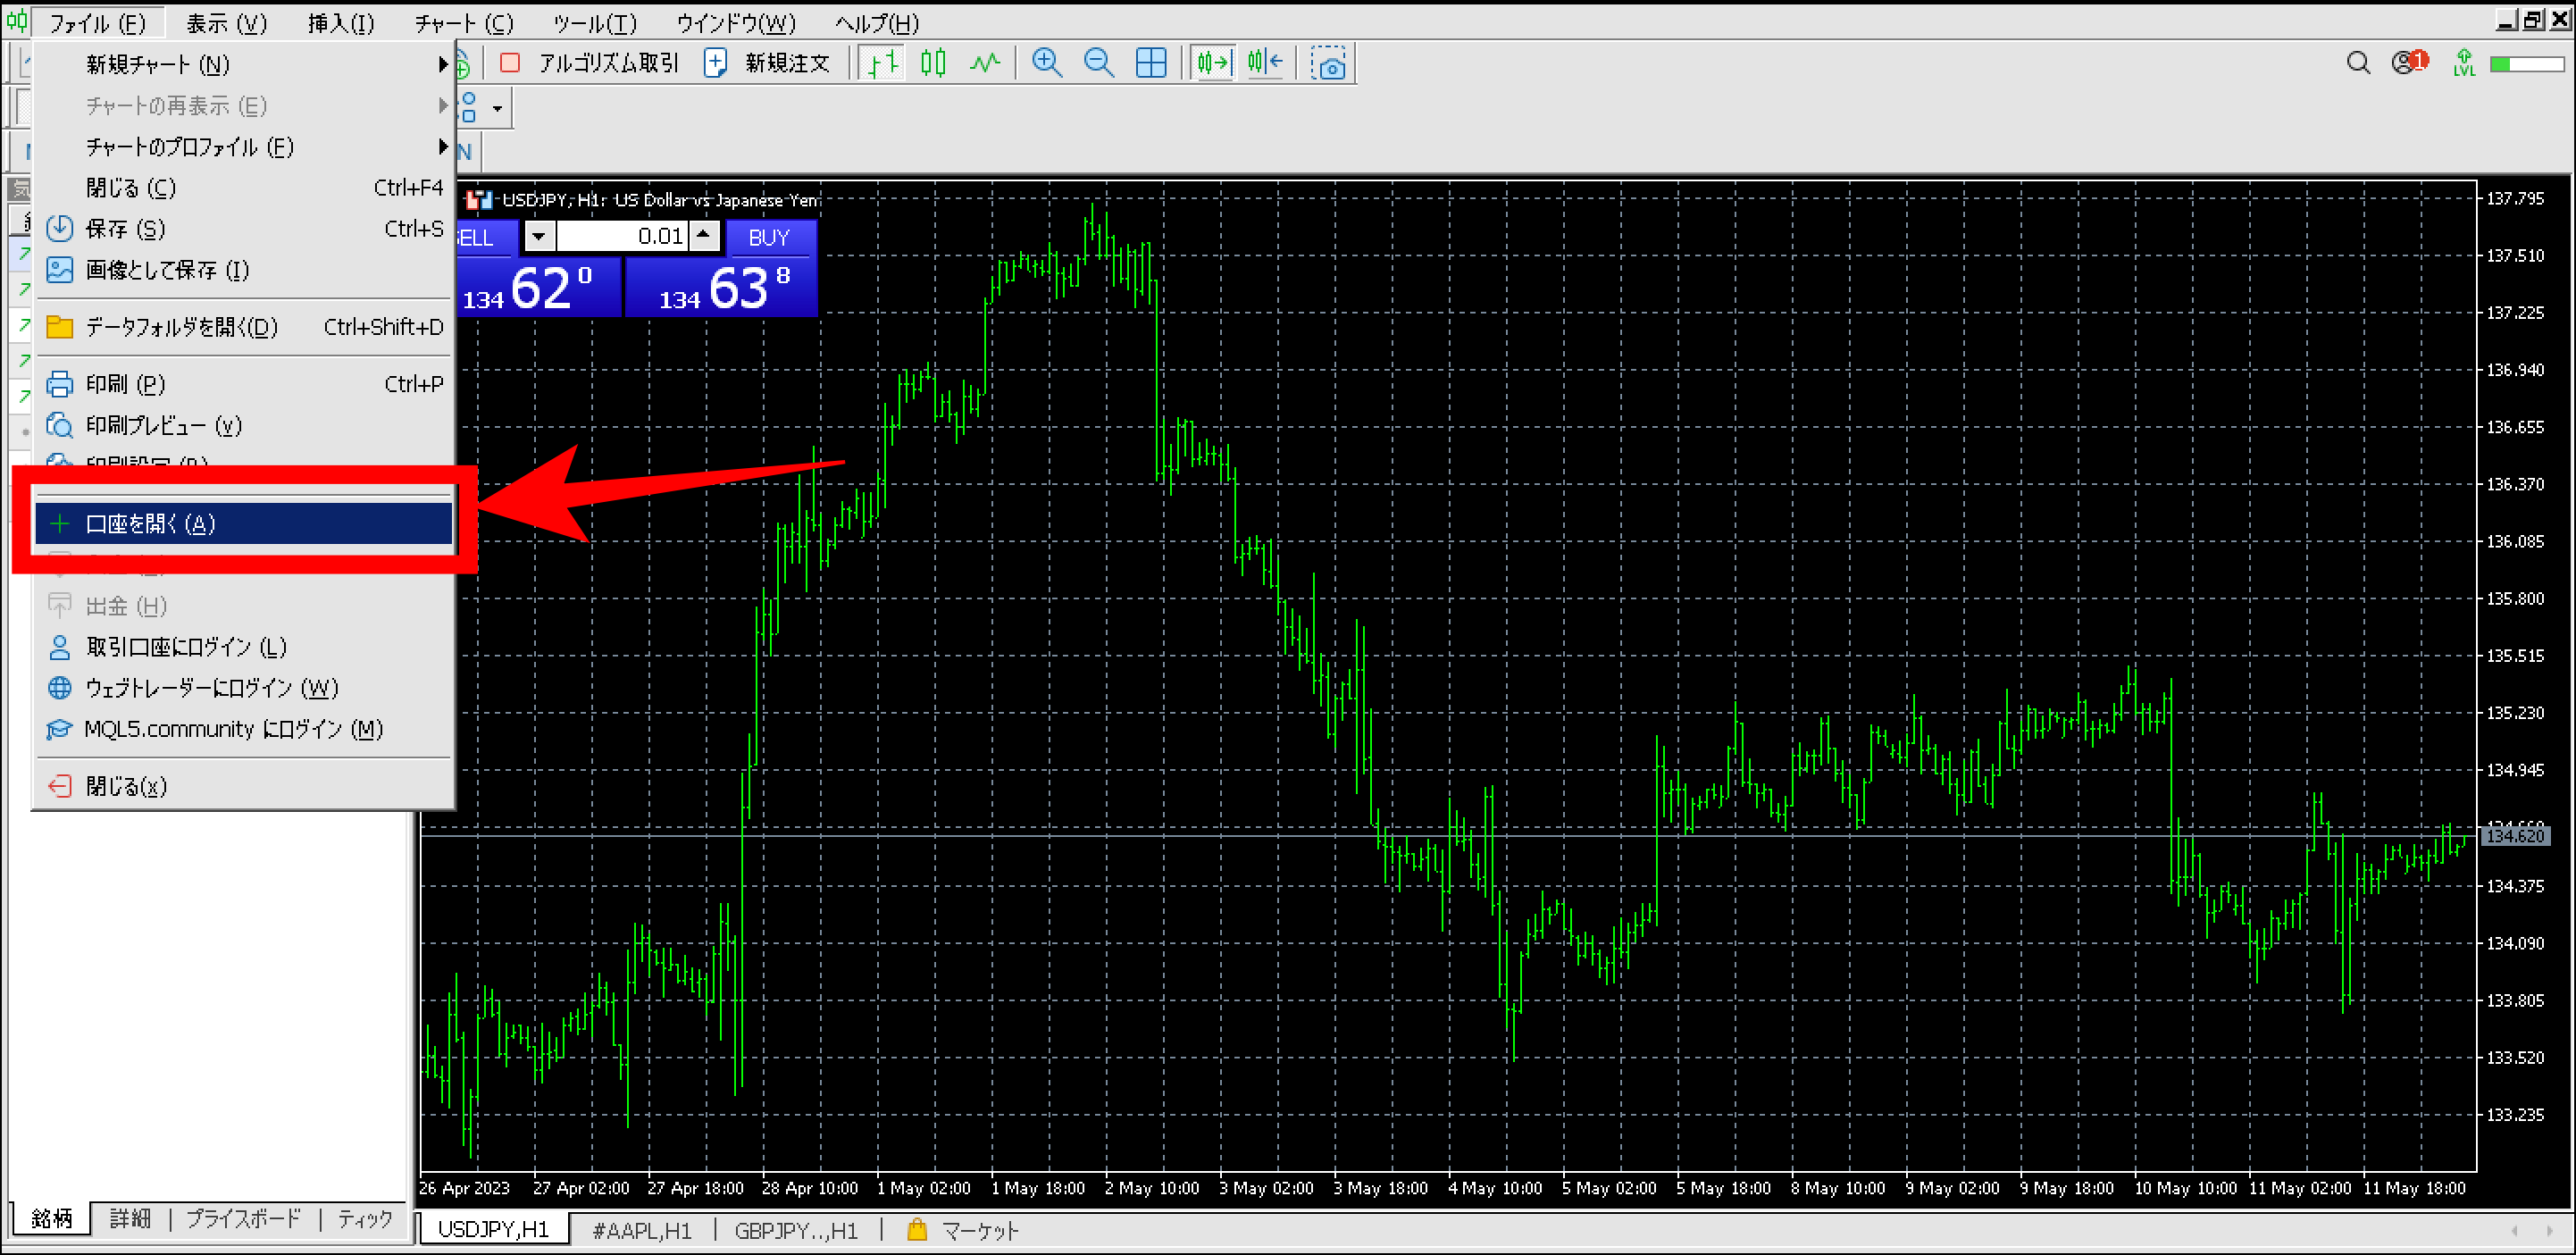Open the search magnifier icon at top right
The height and width of the screenshot is (1255, 2576).
(x=2357, y=63)
